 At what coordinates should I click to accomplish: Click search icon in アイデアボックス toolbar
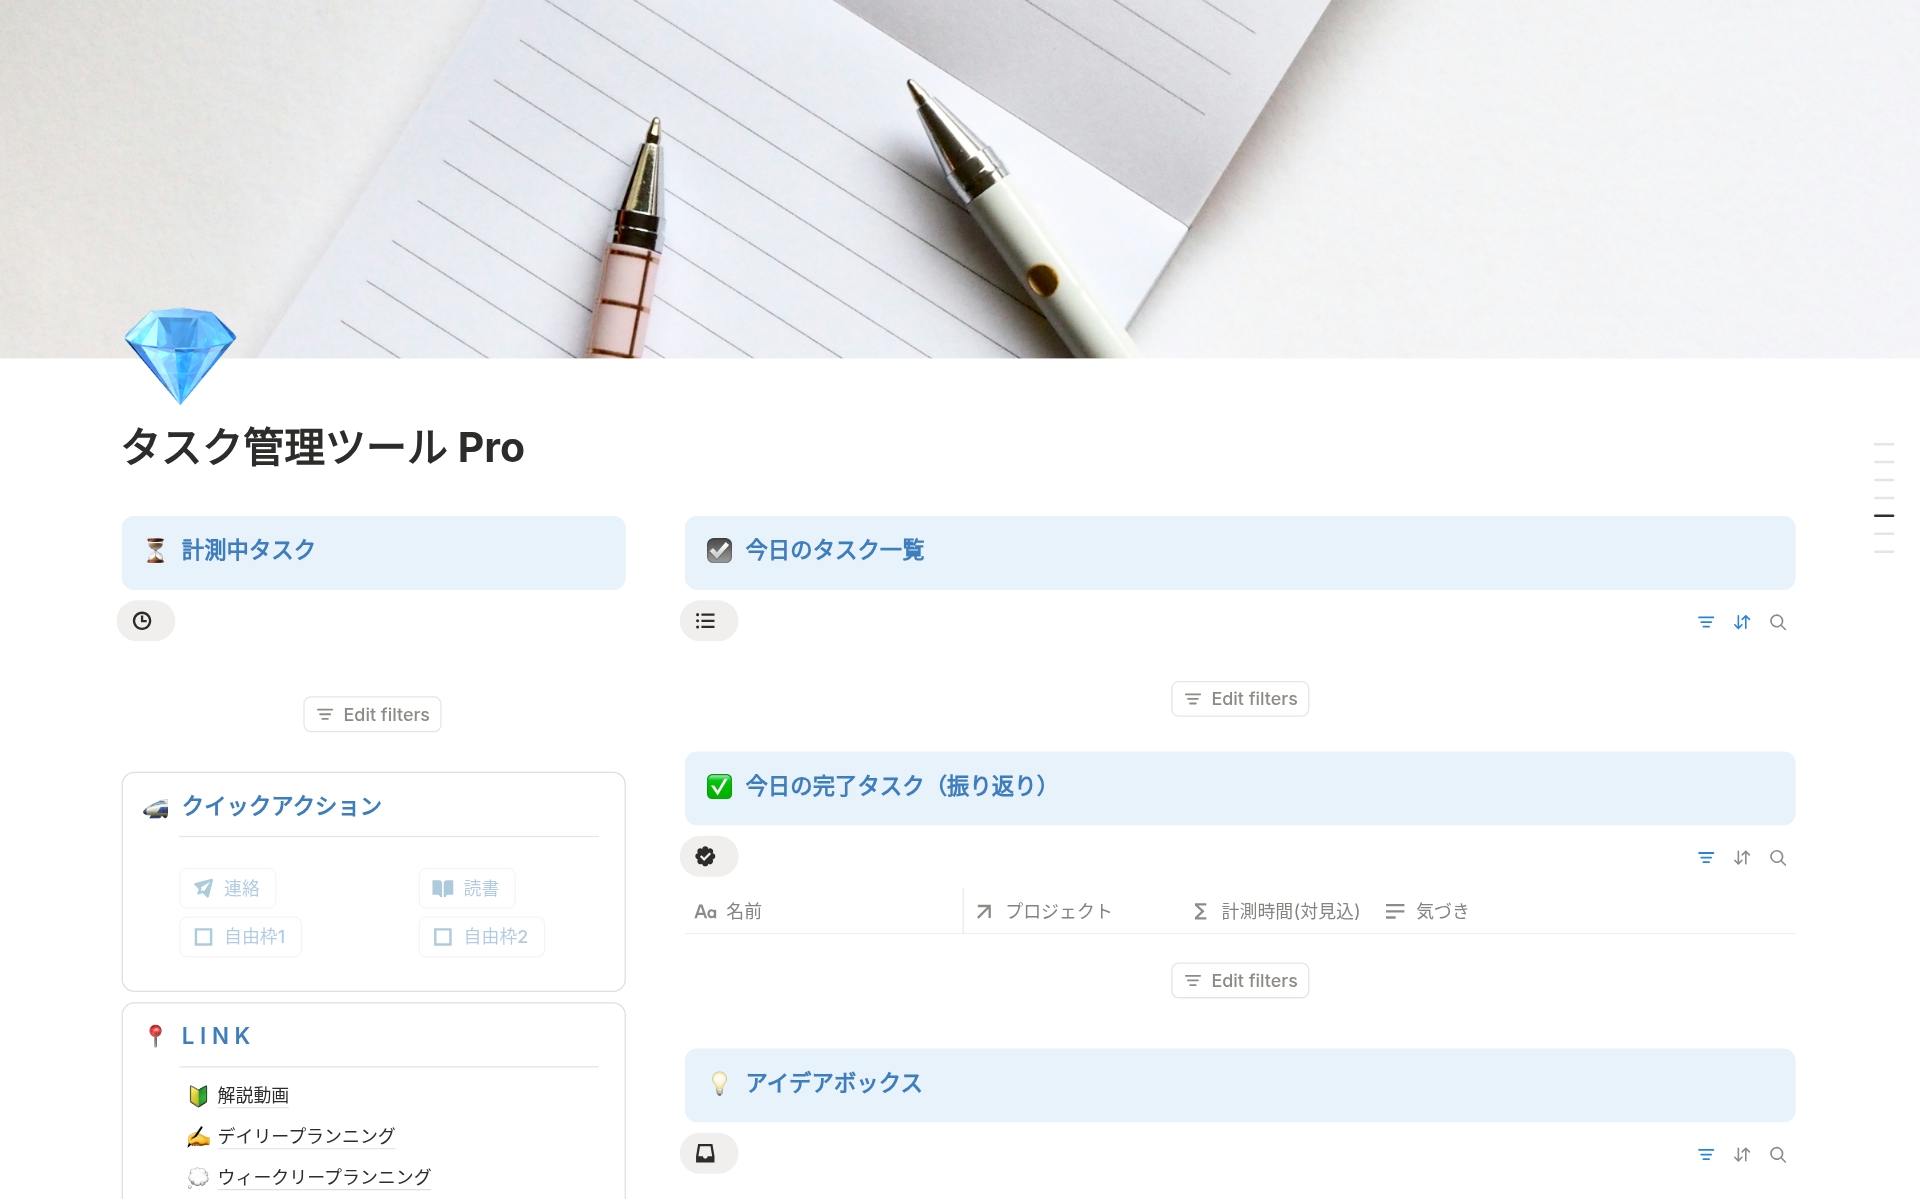pyautogui.click(x=1778, y=1155)
